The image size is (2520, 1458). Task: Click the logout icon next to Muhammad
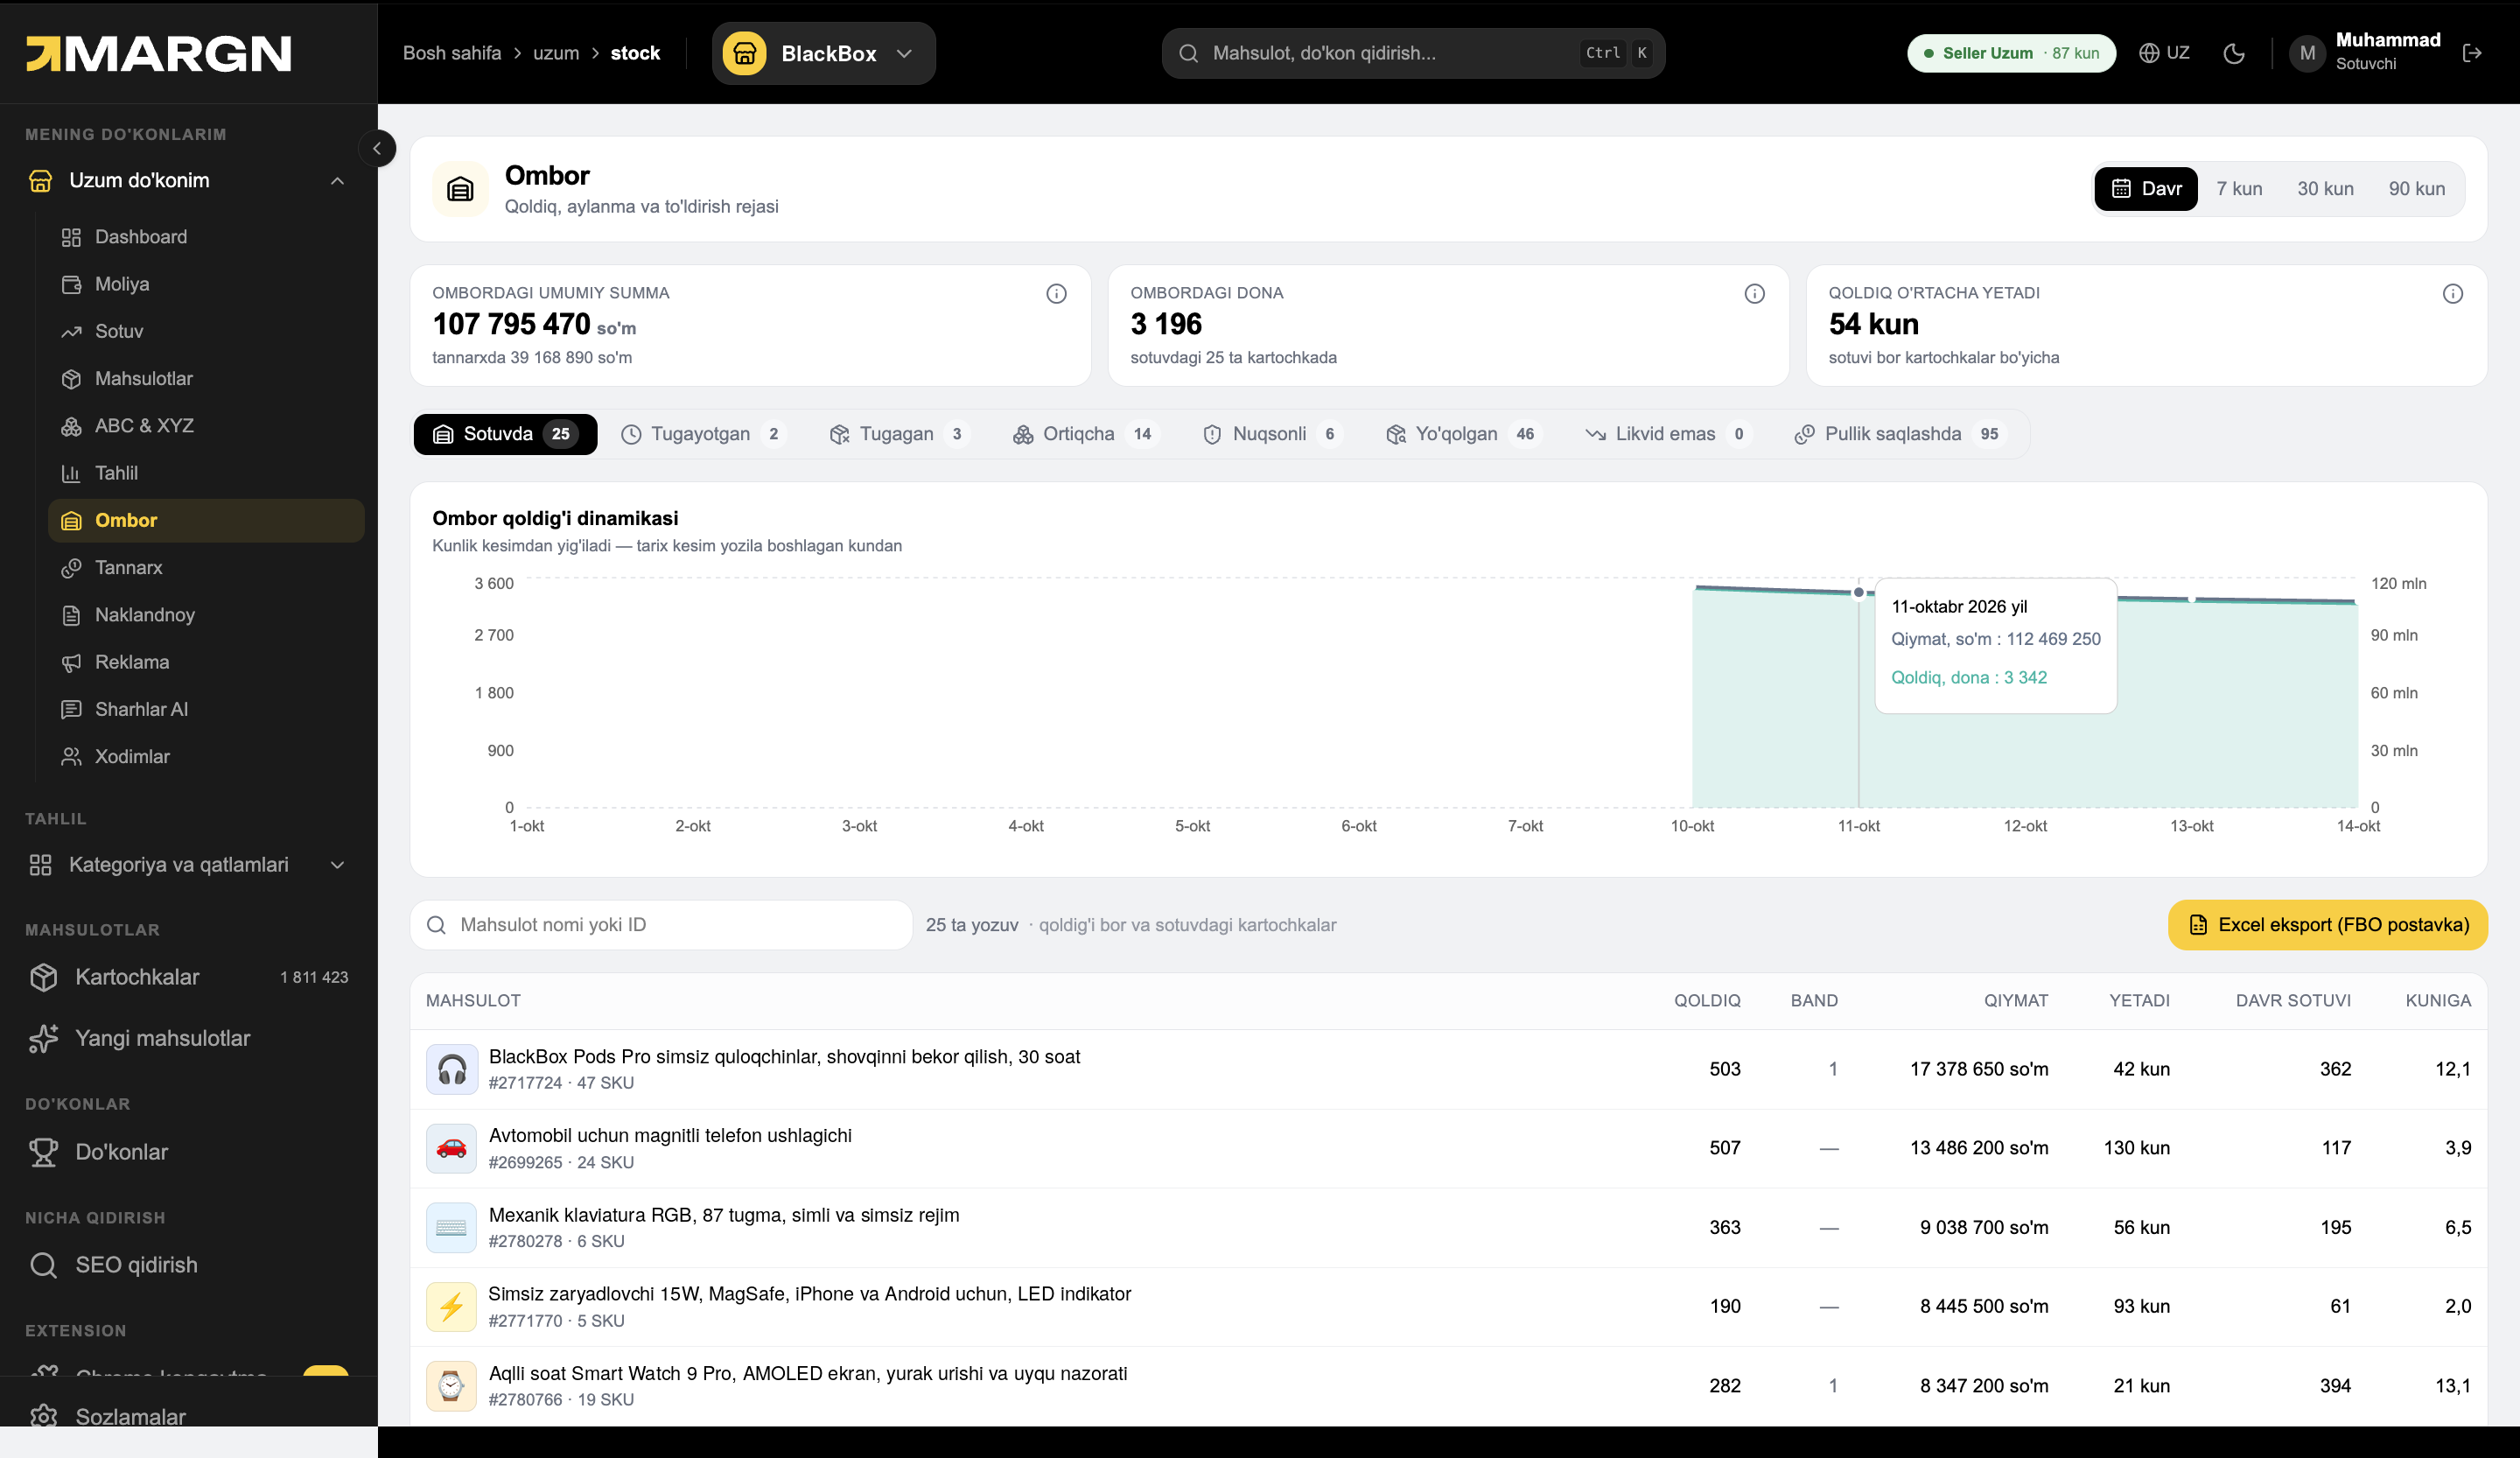click(x=2472, y=53)
